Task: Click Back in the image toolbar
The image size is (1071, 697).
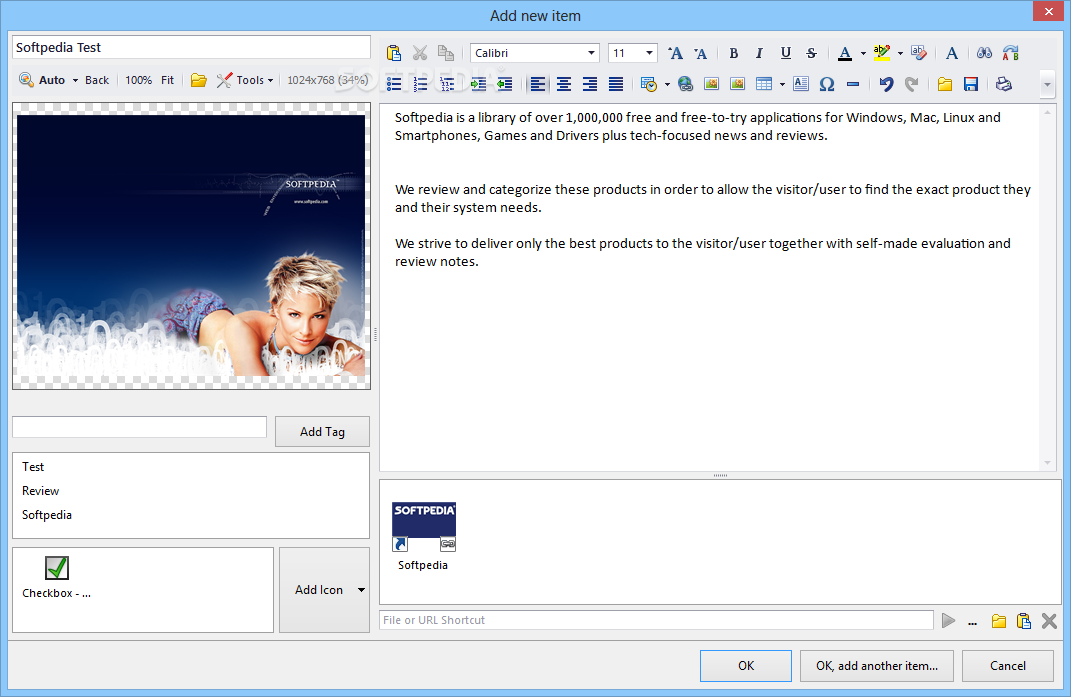Action: coord(97,80)
